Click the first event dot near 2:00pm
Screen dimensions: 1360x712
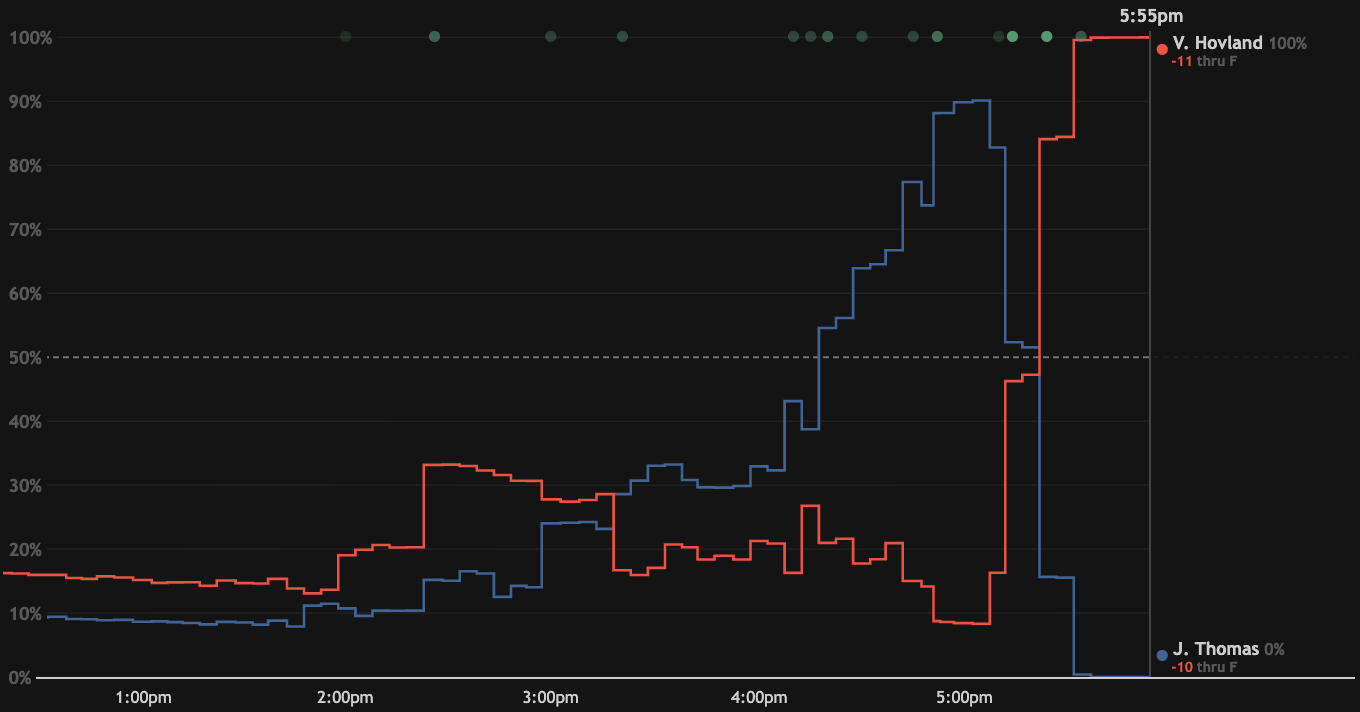[x=345, y=37]
